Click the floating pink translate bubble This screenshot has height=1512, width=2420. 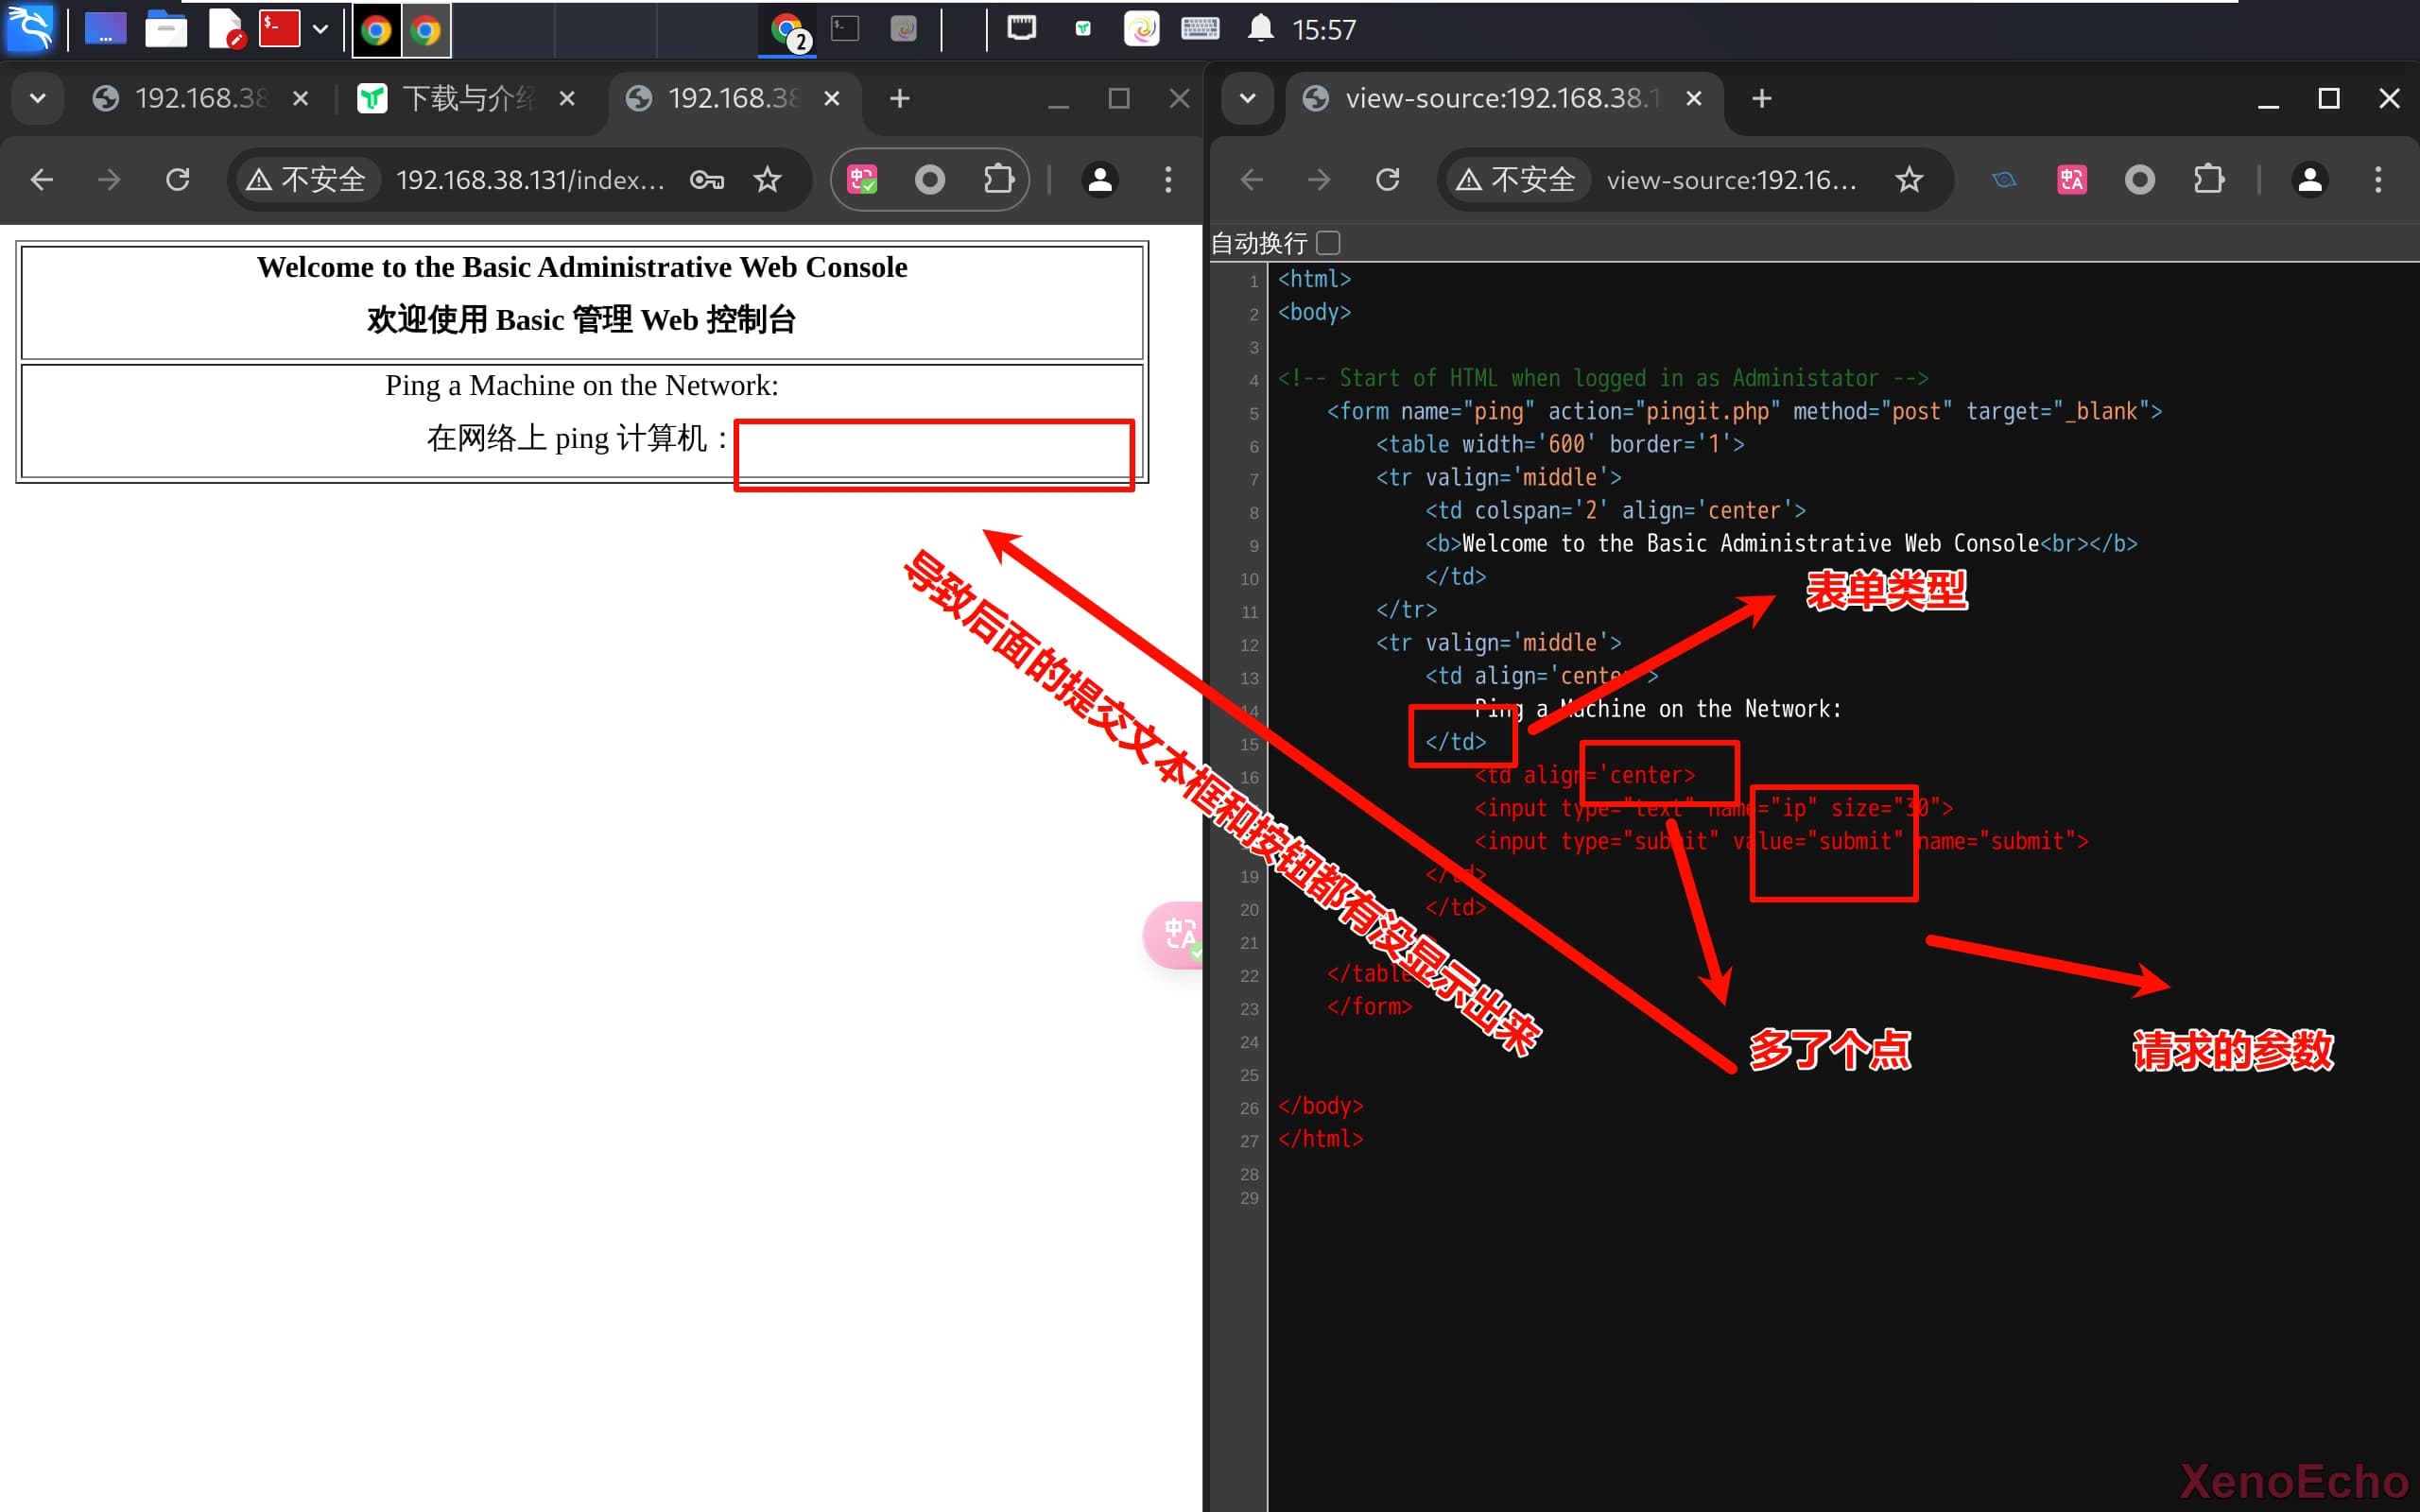[x=1178, y=935]
